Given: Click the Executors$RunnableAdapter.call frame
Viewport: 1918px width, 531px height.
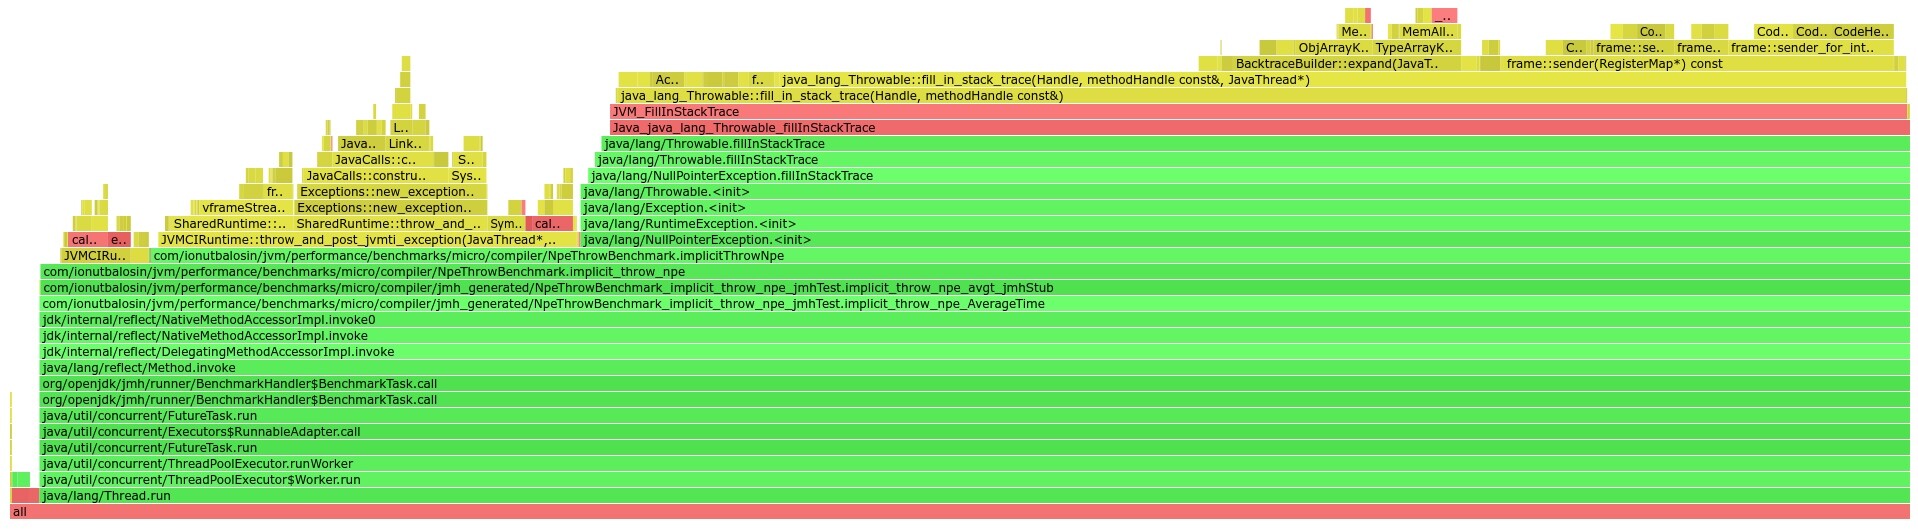Looking at the screenshot, I should click(x=974, y=432).
